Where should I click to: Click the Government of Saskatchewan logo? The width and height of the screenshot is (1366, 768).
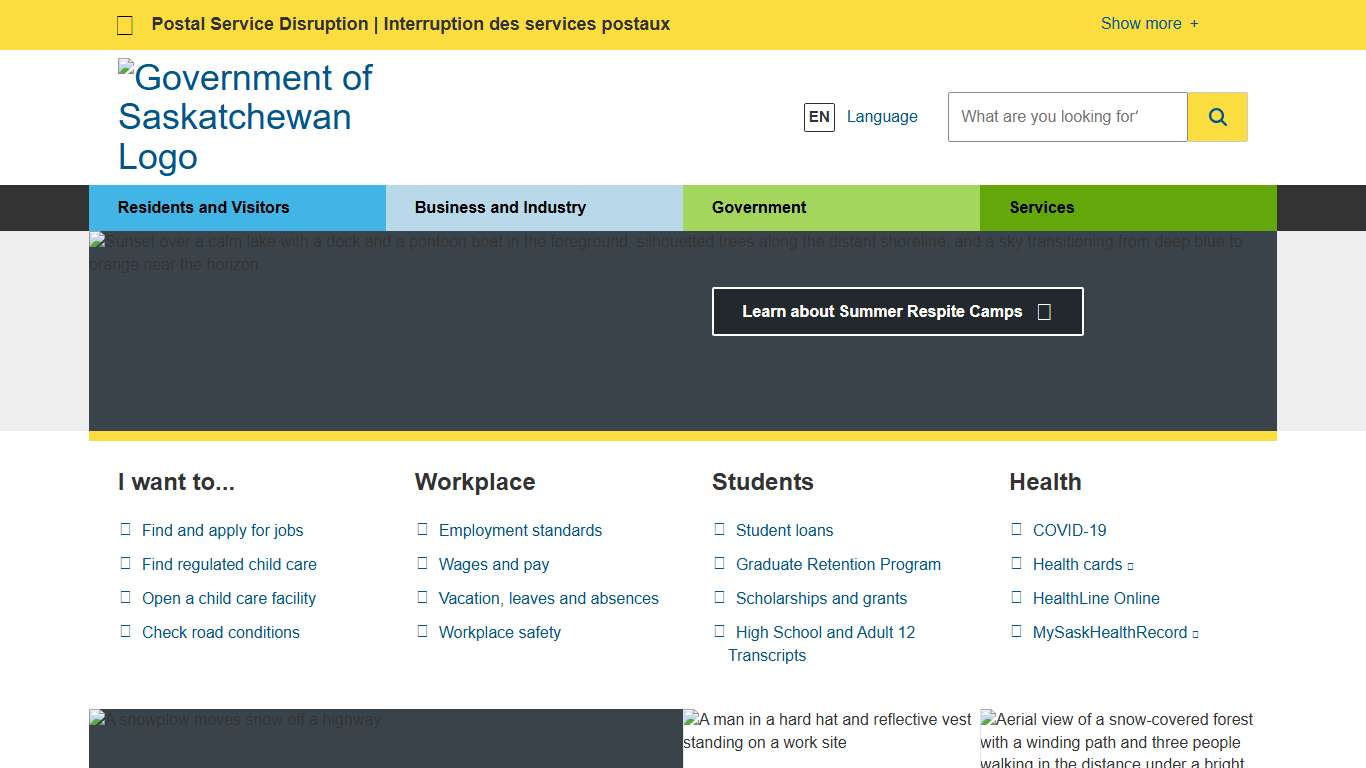(x=246, y=117)
